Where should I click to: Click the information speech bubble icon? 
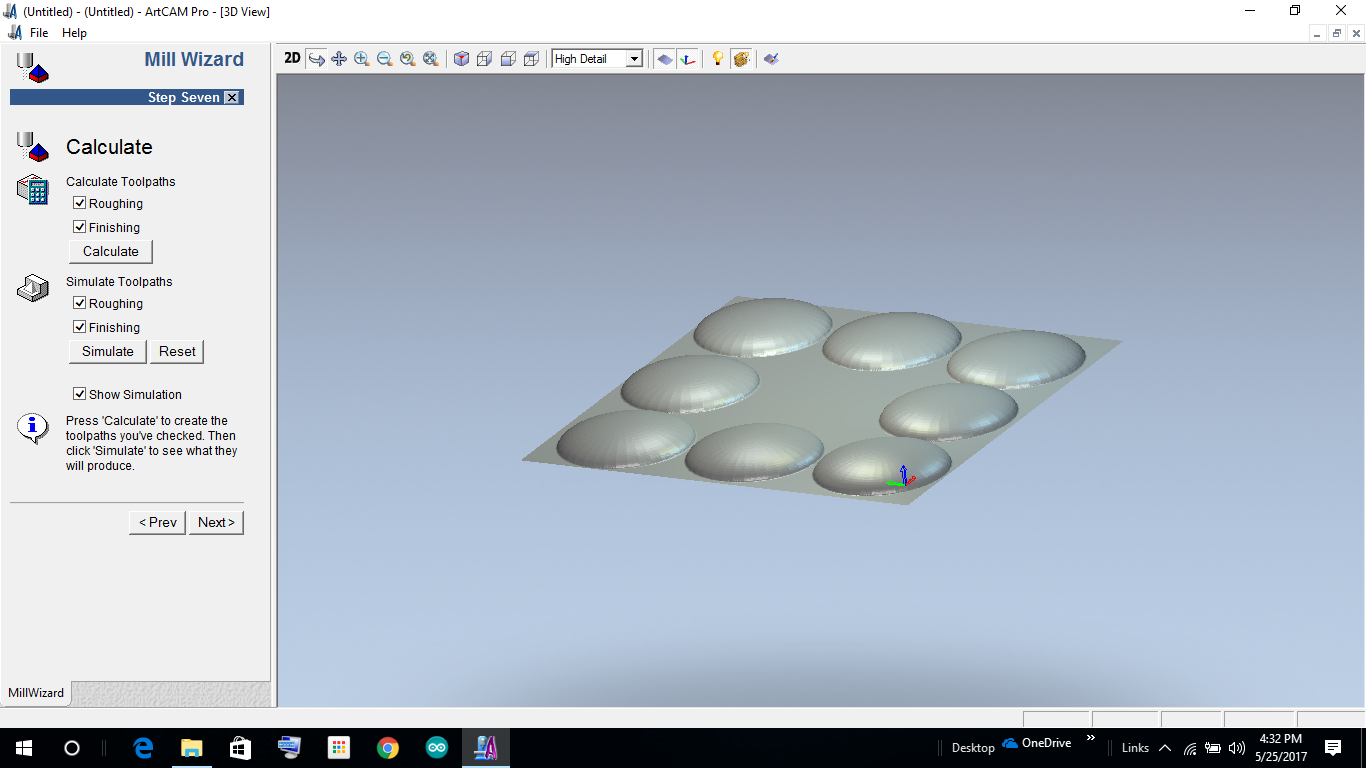33,428
